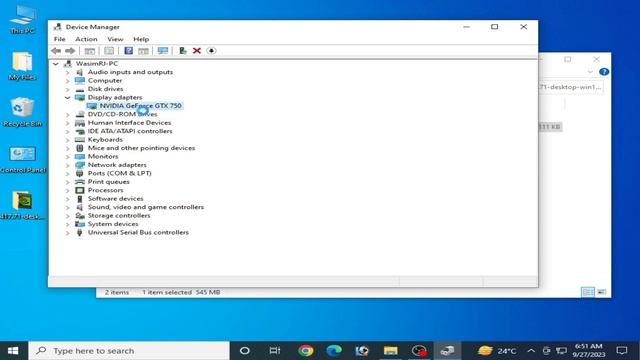Screen dimensions: 640x360
Task: Click the large icons view icon in Explorer
Action: click(x=602, y=292)
